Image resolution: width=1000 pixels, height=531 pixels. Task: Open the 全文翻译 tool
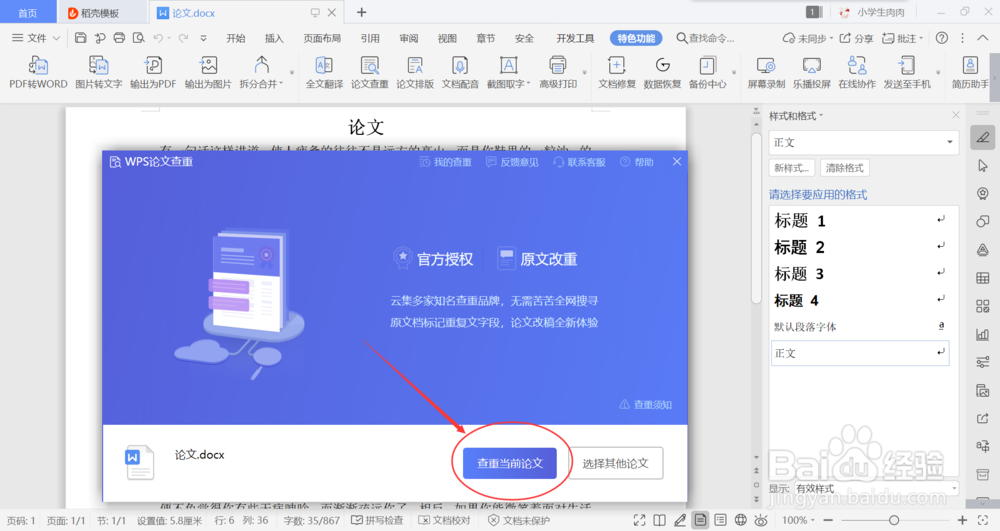(324, 72)
